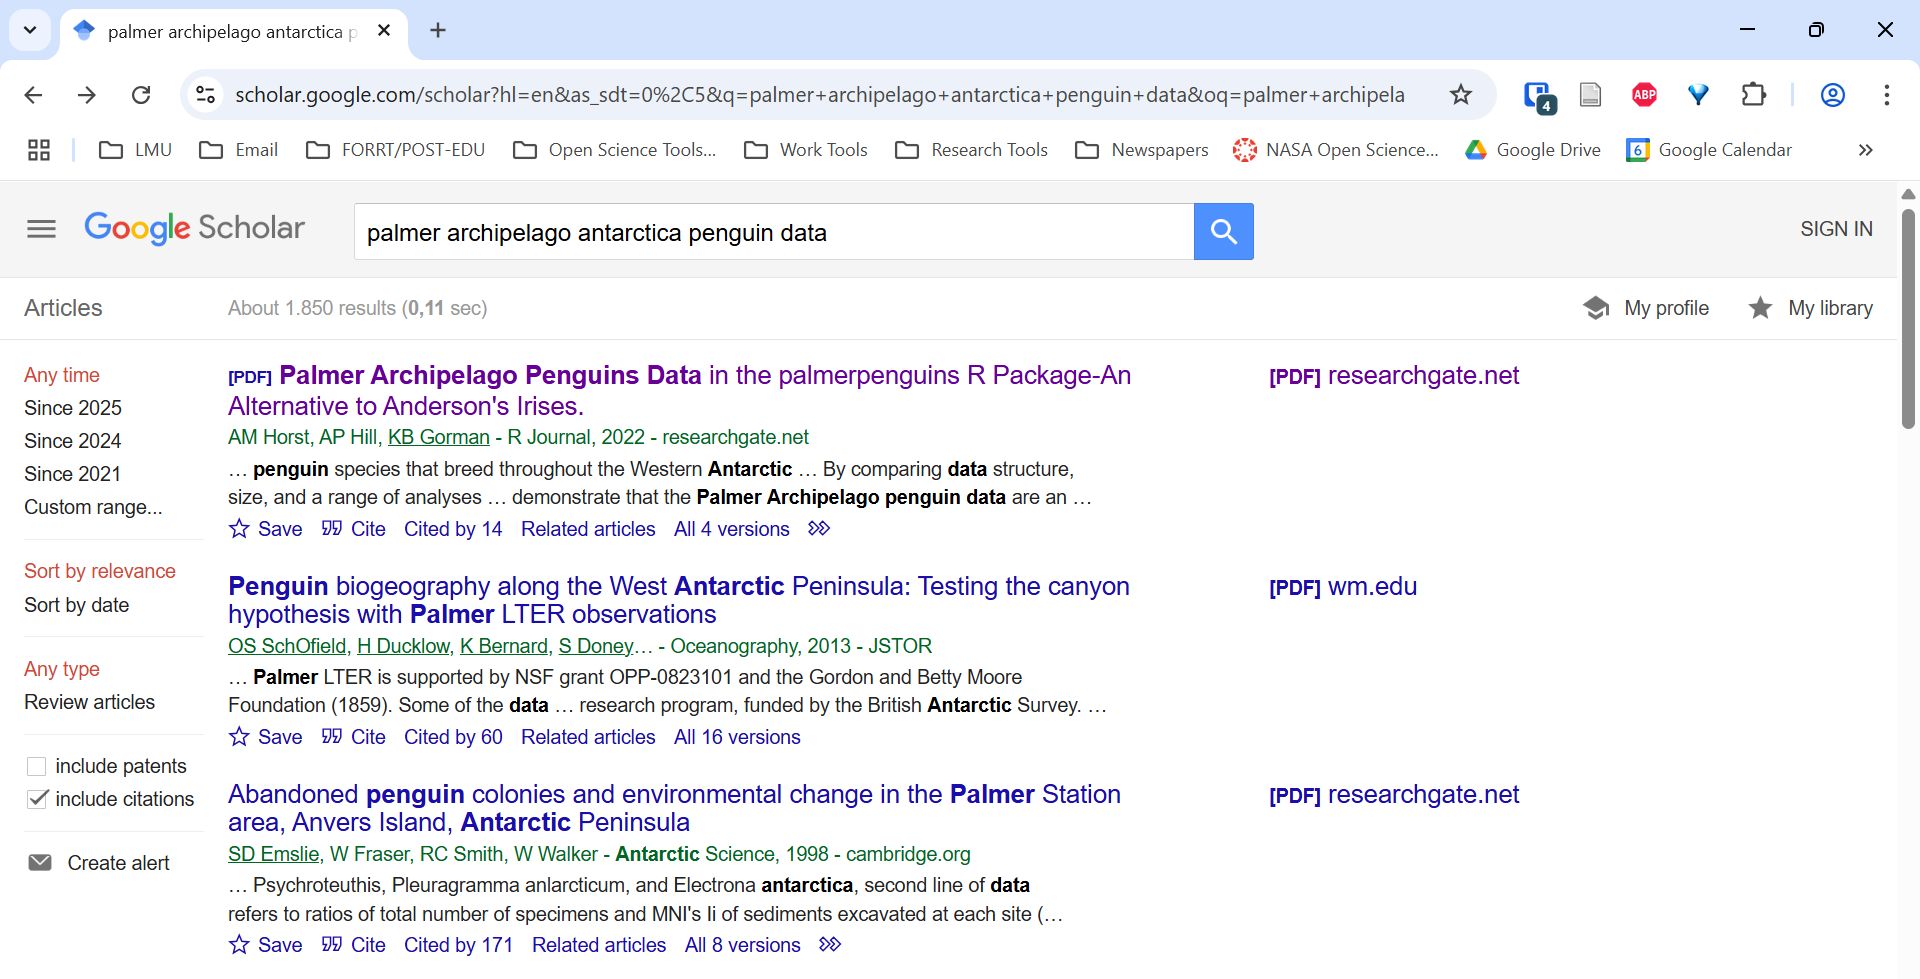Viewport: 1920px width, 979px height.
Task: Open the Email bookmark folder
Action: tap(239, 150)
